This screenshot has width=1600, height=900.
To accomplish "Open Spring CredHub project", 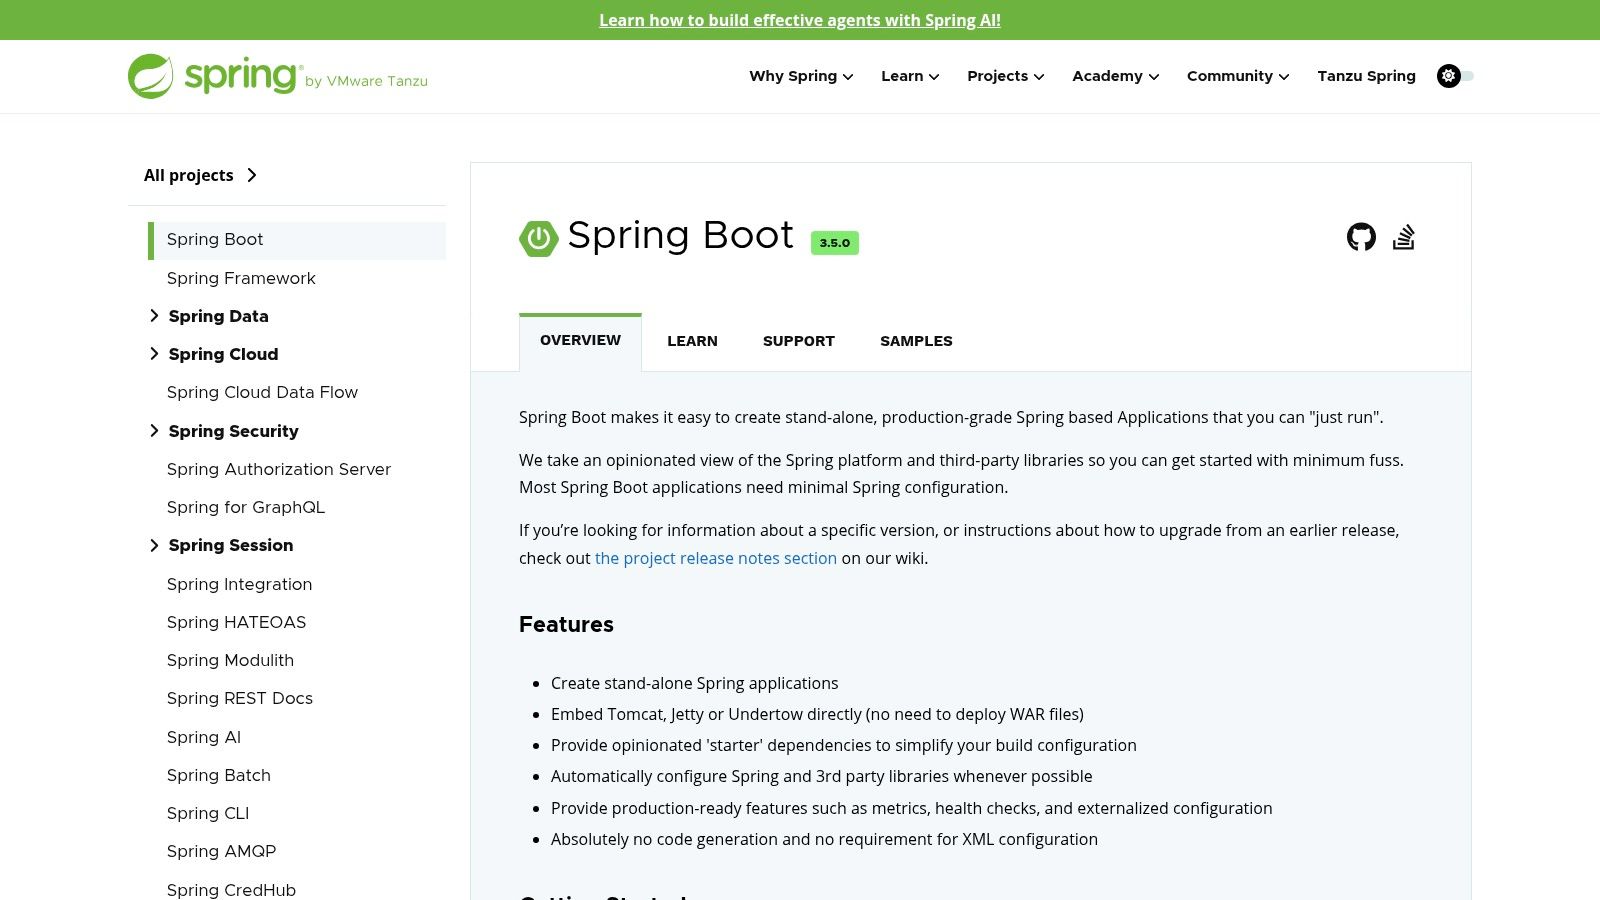I will pyautogui.click(x=231, y=890).
